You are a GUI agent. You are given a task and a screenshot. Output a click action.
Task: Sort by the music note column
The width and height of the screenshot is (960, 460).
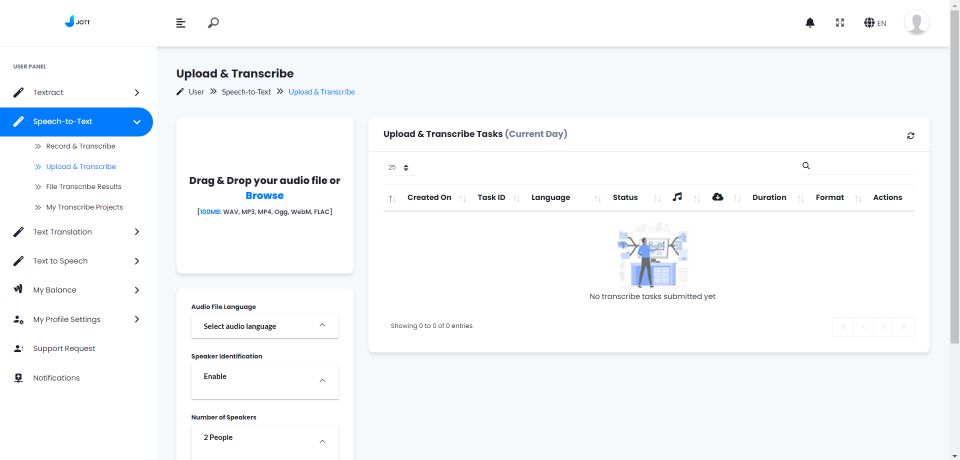(677, 197)
